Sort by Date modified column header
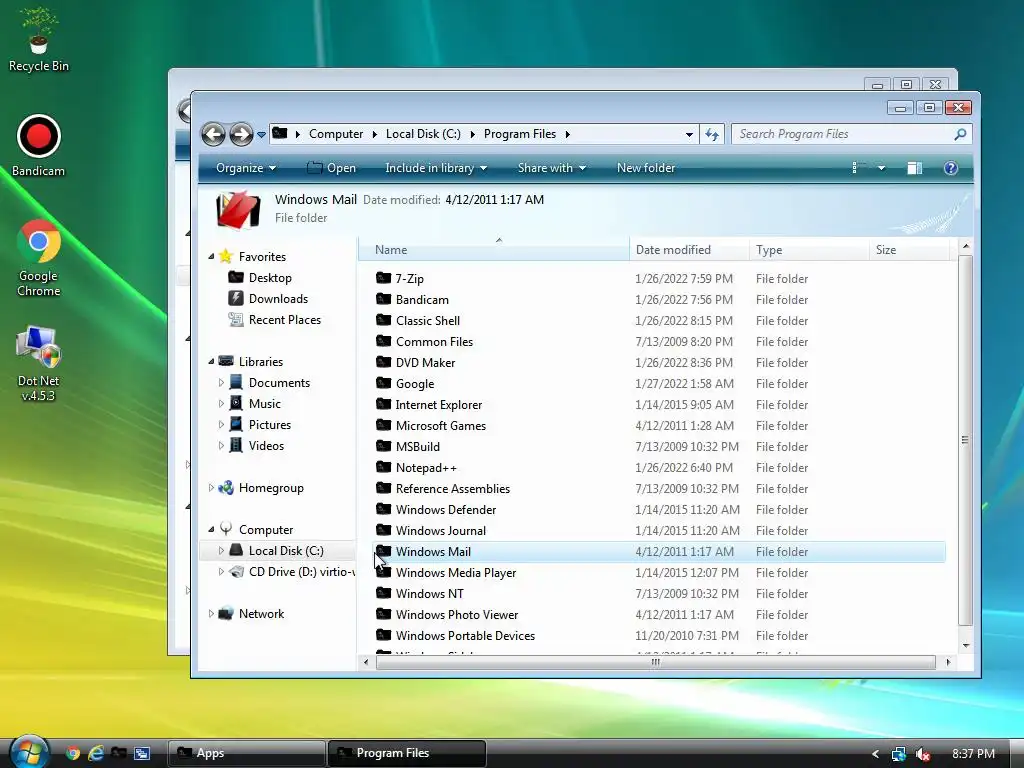 point(689,249)
